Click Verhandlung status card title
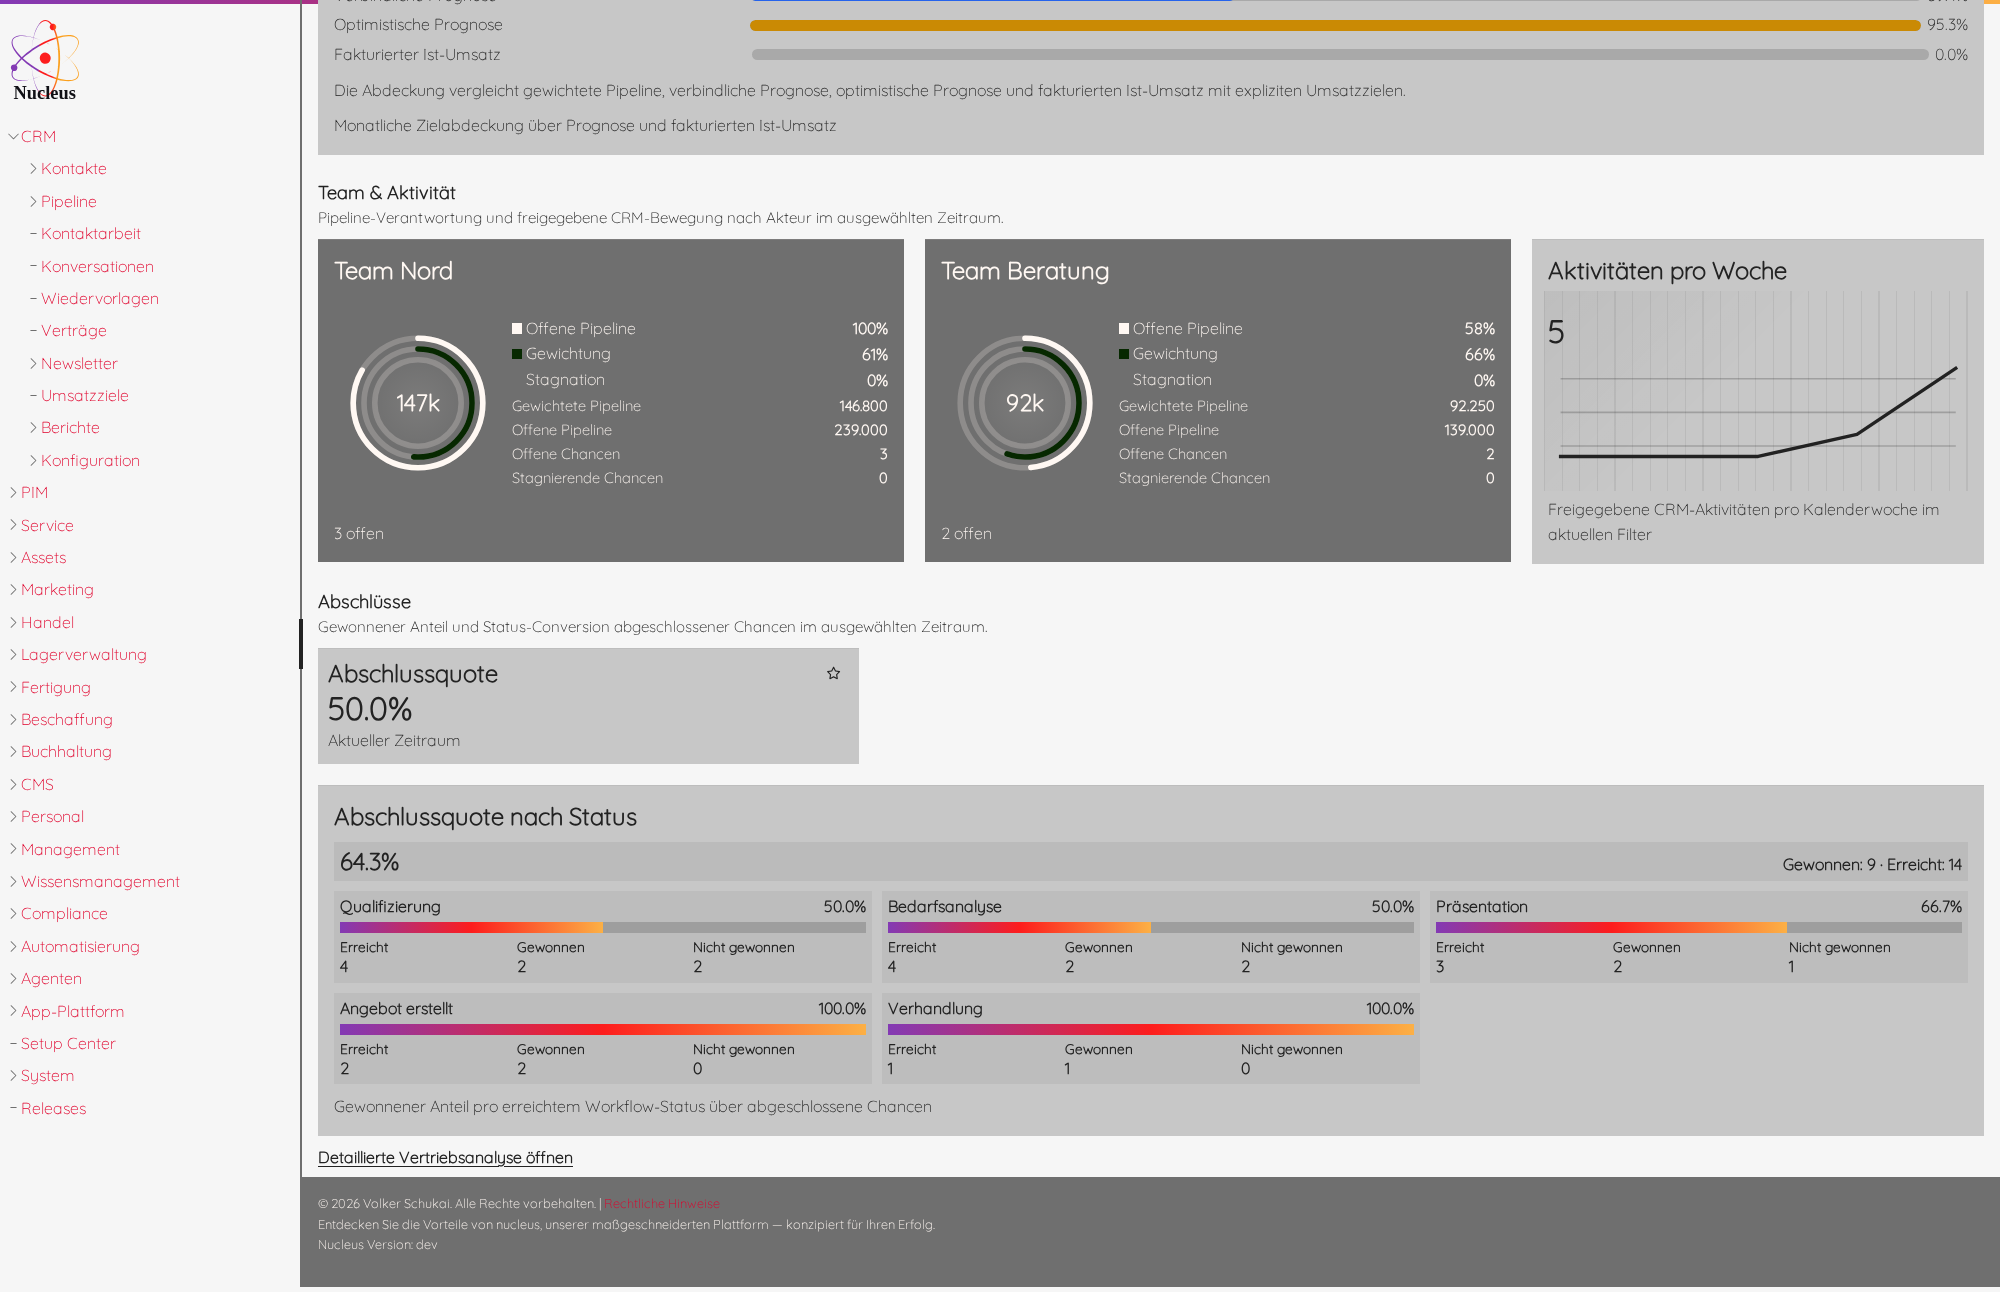Screen dimensions: 2000x1292 (935, 1008)
